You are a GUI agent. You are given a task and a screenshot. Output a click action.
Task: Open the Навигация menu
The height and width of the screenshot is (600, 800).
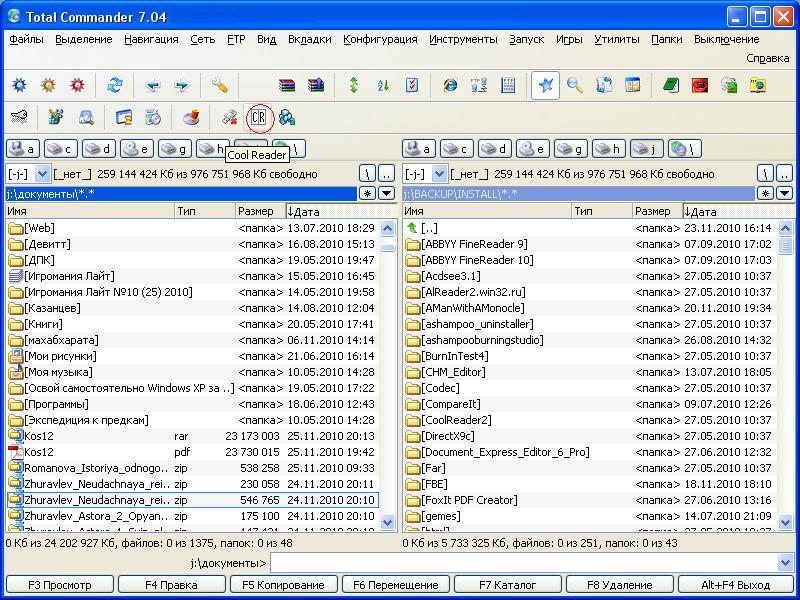point(151,39)
